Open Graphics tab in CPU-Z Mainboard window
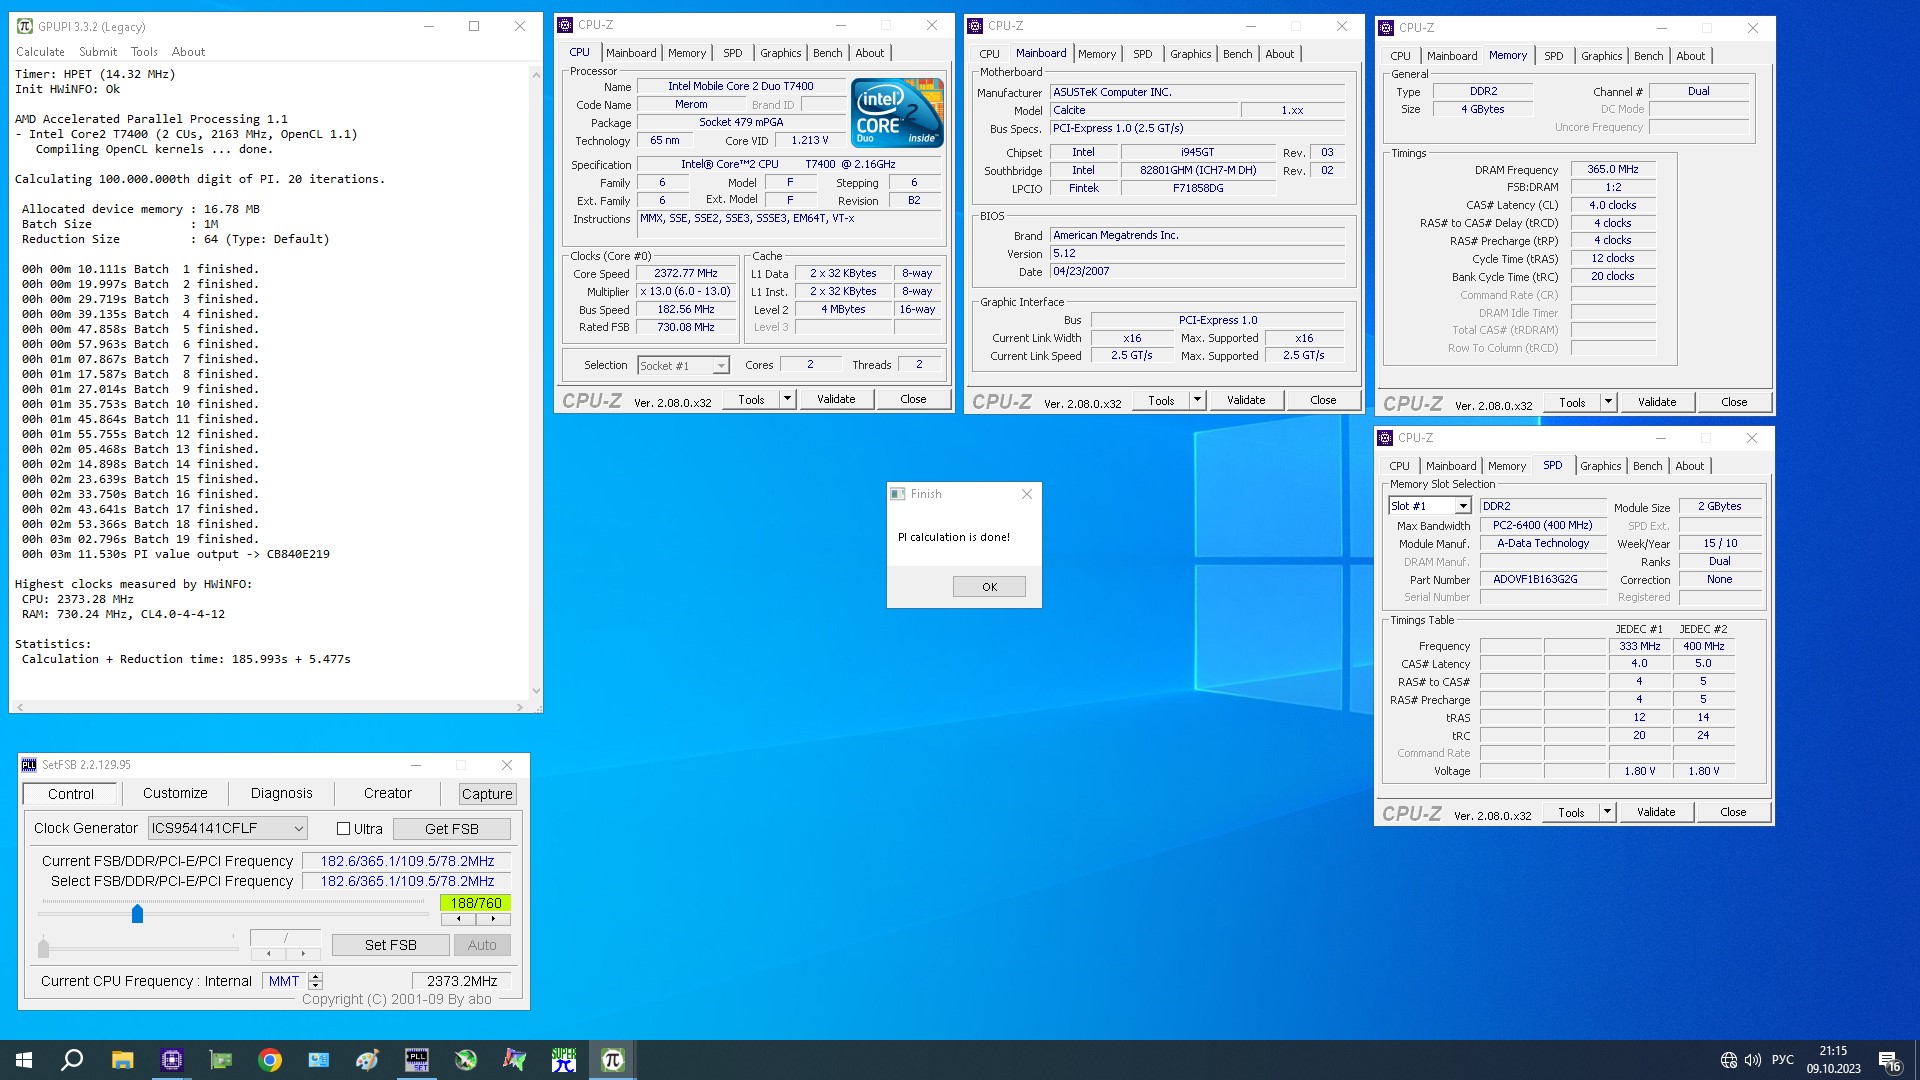This screenshot has height=1080, width=1920. [1190, 54]
